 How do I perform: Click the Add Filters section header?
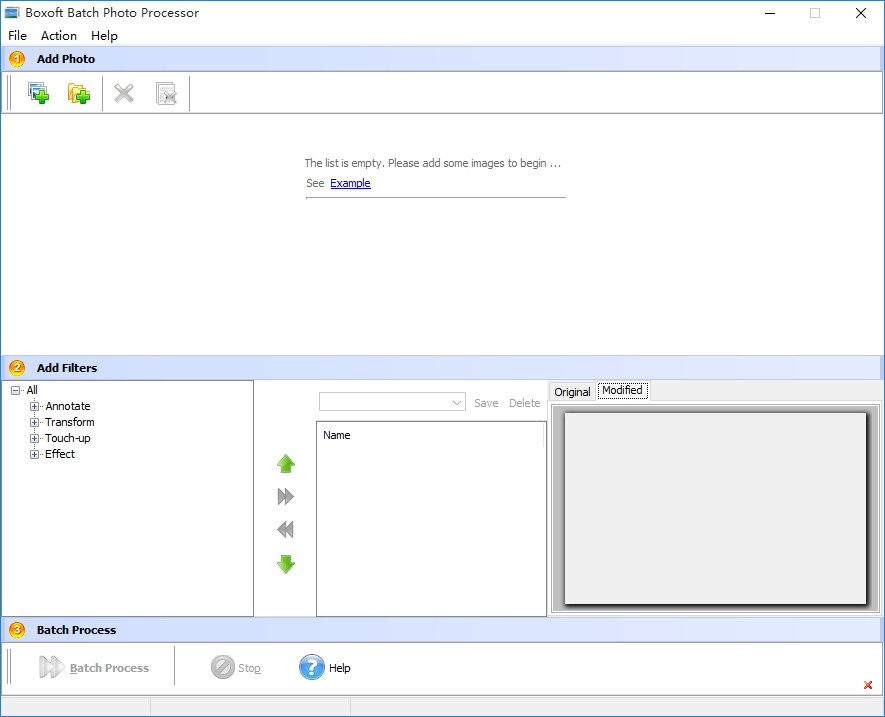click(441, 368)
